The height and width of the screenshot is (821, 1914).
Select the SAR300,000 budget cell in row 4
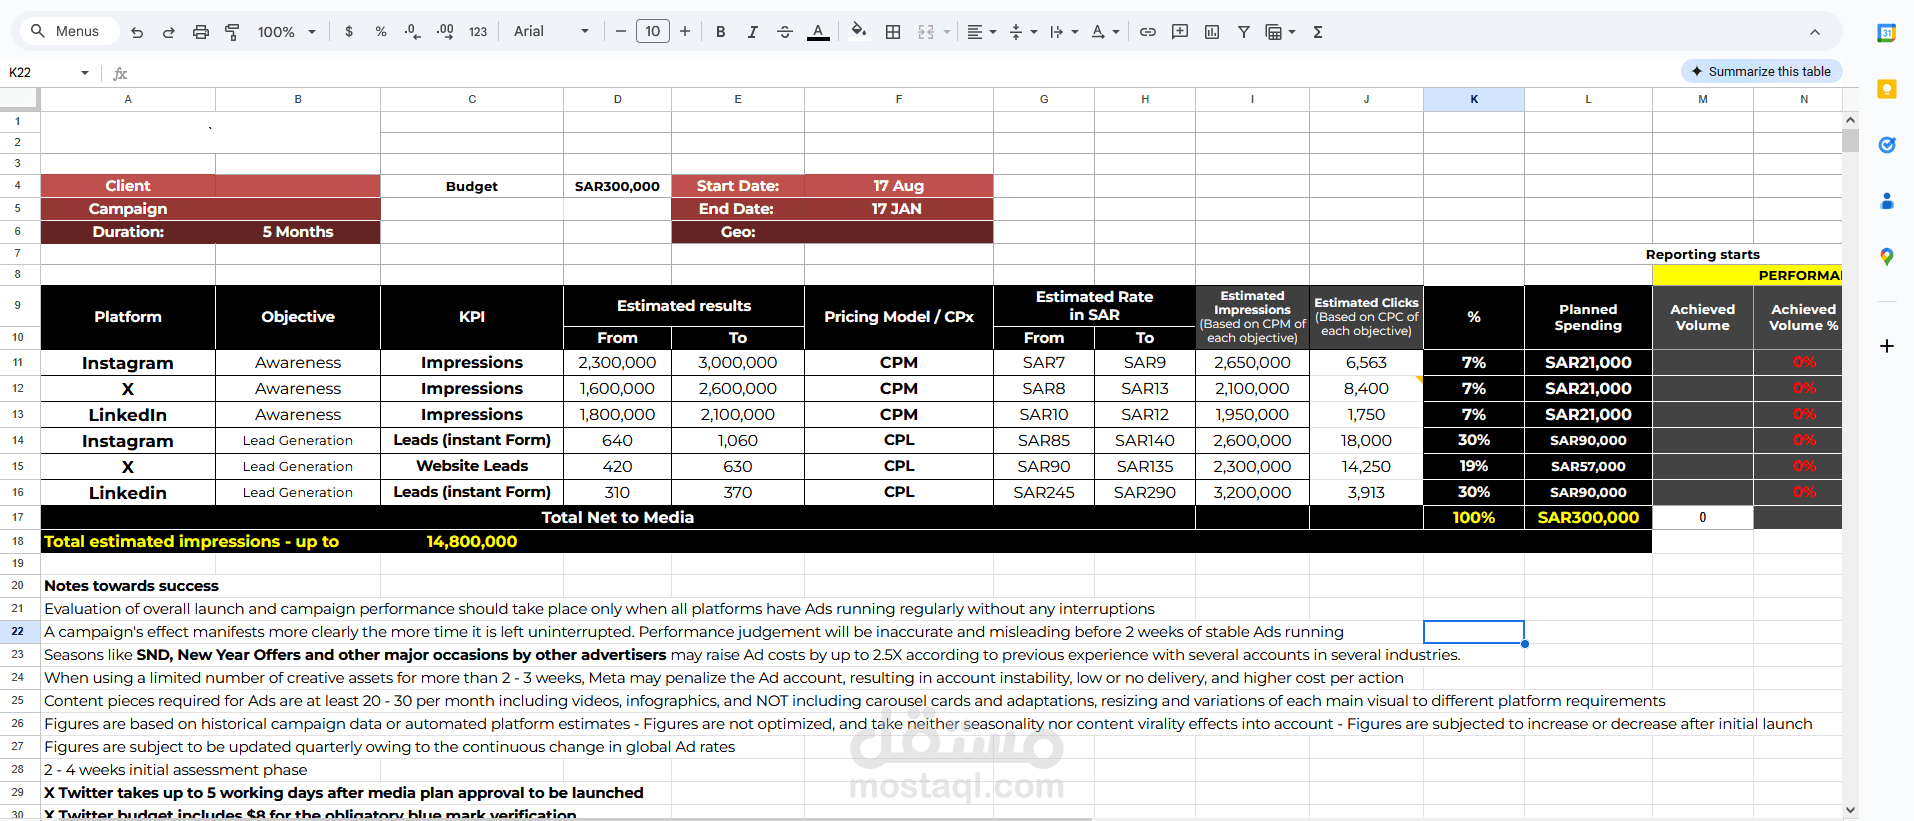click(617, 186)
